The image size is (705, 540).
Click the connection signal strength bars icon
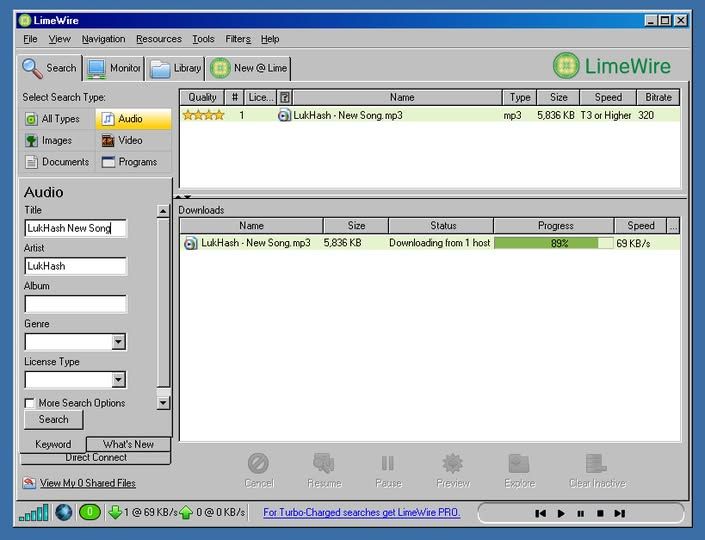coord(34,513)
